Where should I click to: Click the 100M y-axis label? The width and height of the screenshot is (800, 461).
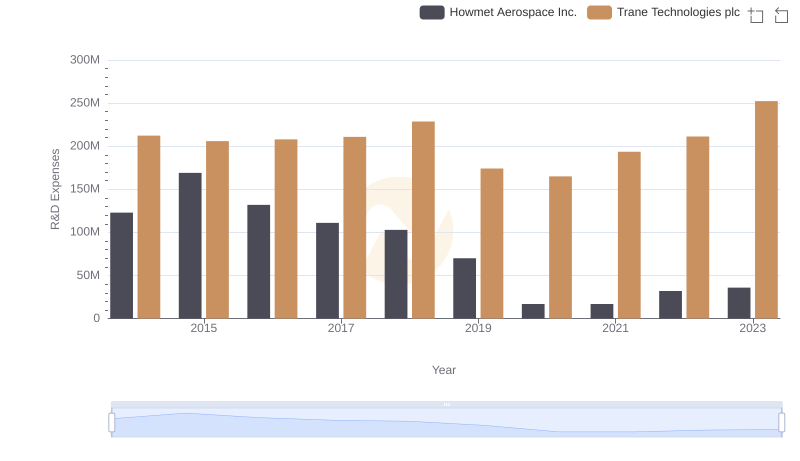click(85, 232)
